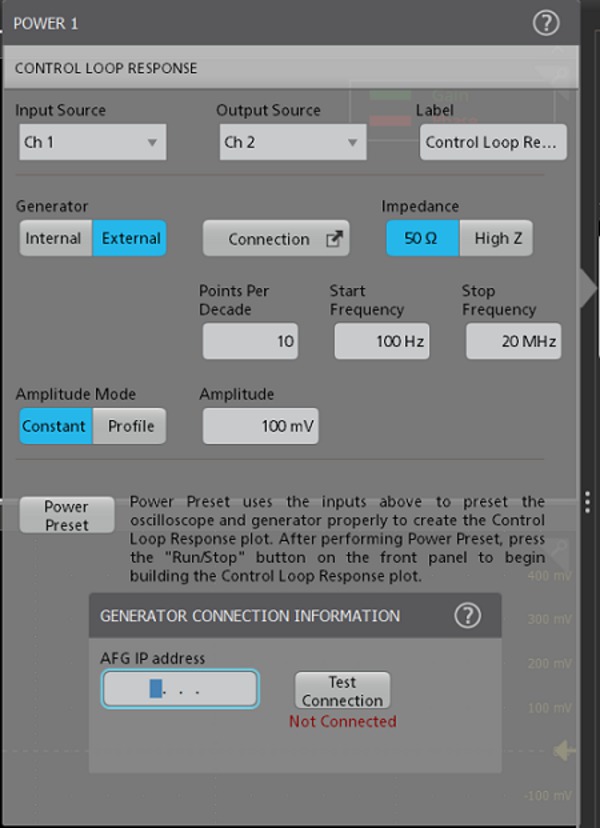Edit the Label field
Image resolution: width=600 pixels, height=828 pixels.
(493, 142)
